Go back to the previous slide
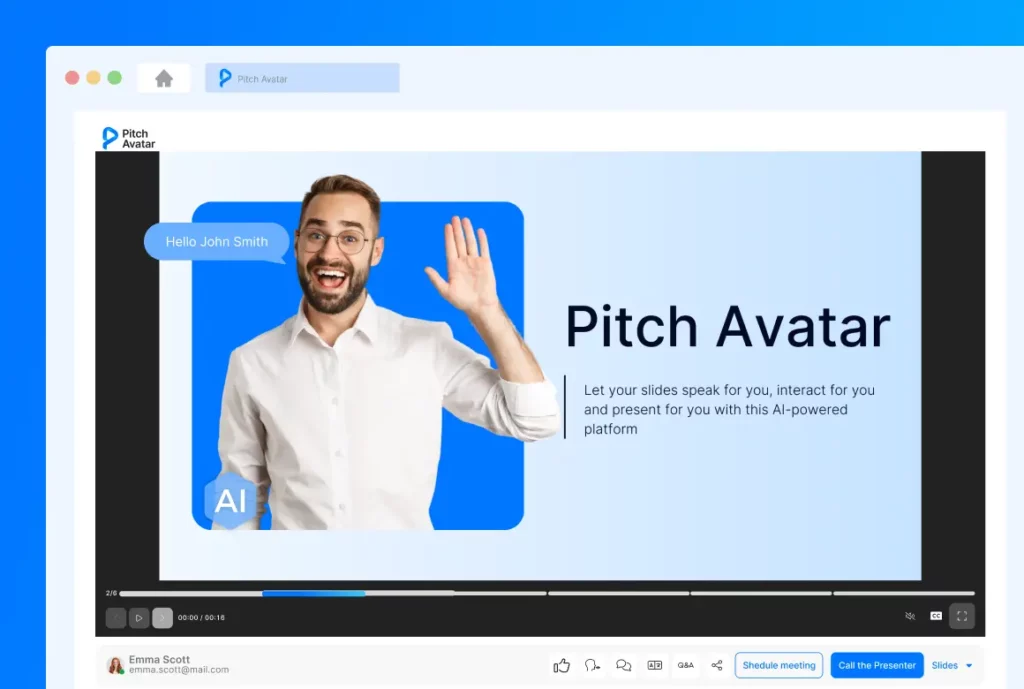This screenshot has width=1024, height=689. point(115,617)
